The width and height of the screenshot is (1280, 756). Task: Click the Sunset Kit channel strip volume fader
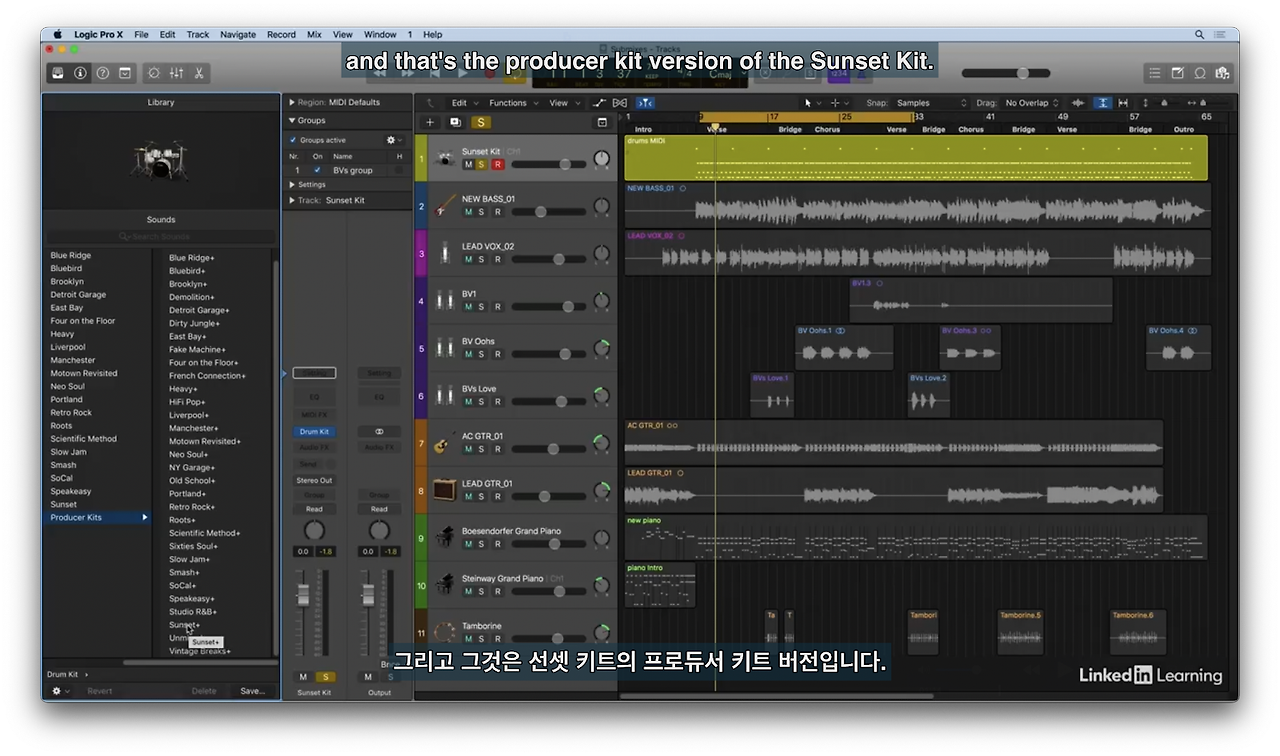click(x=303, y=595)
